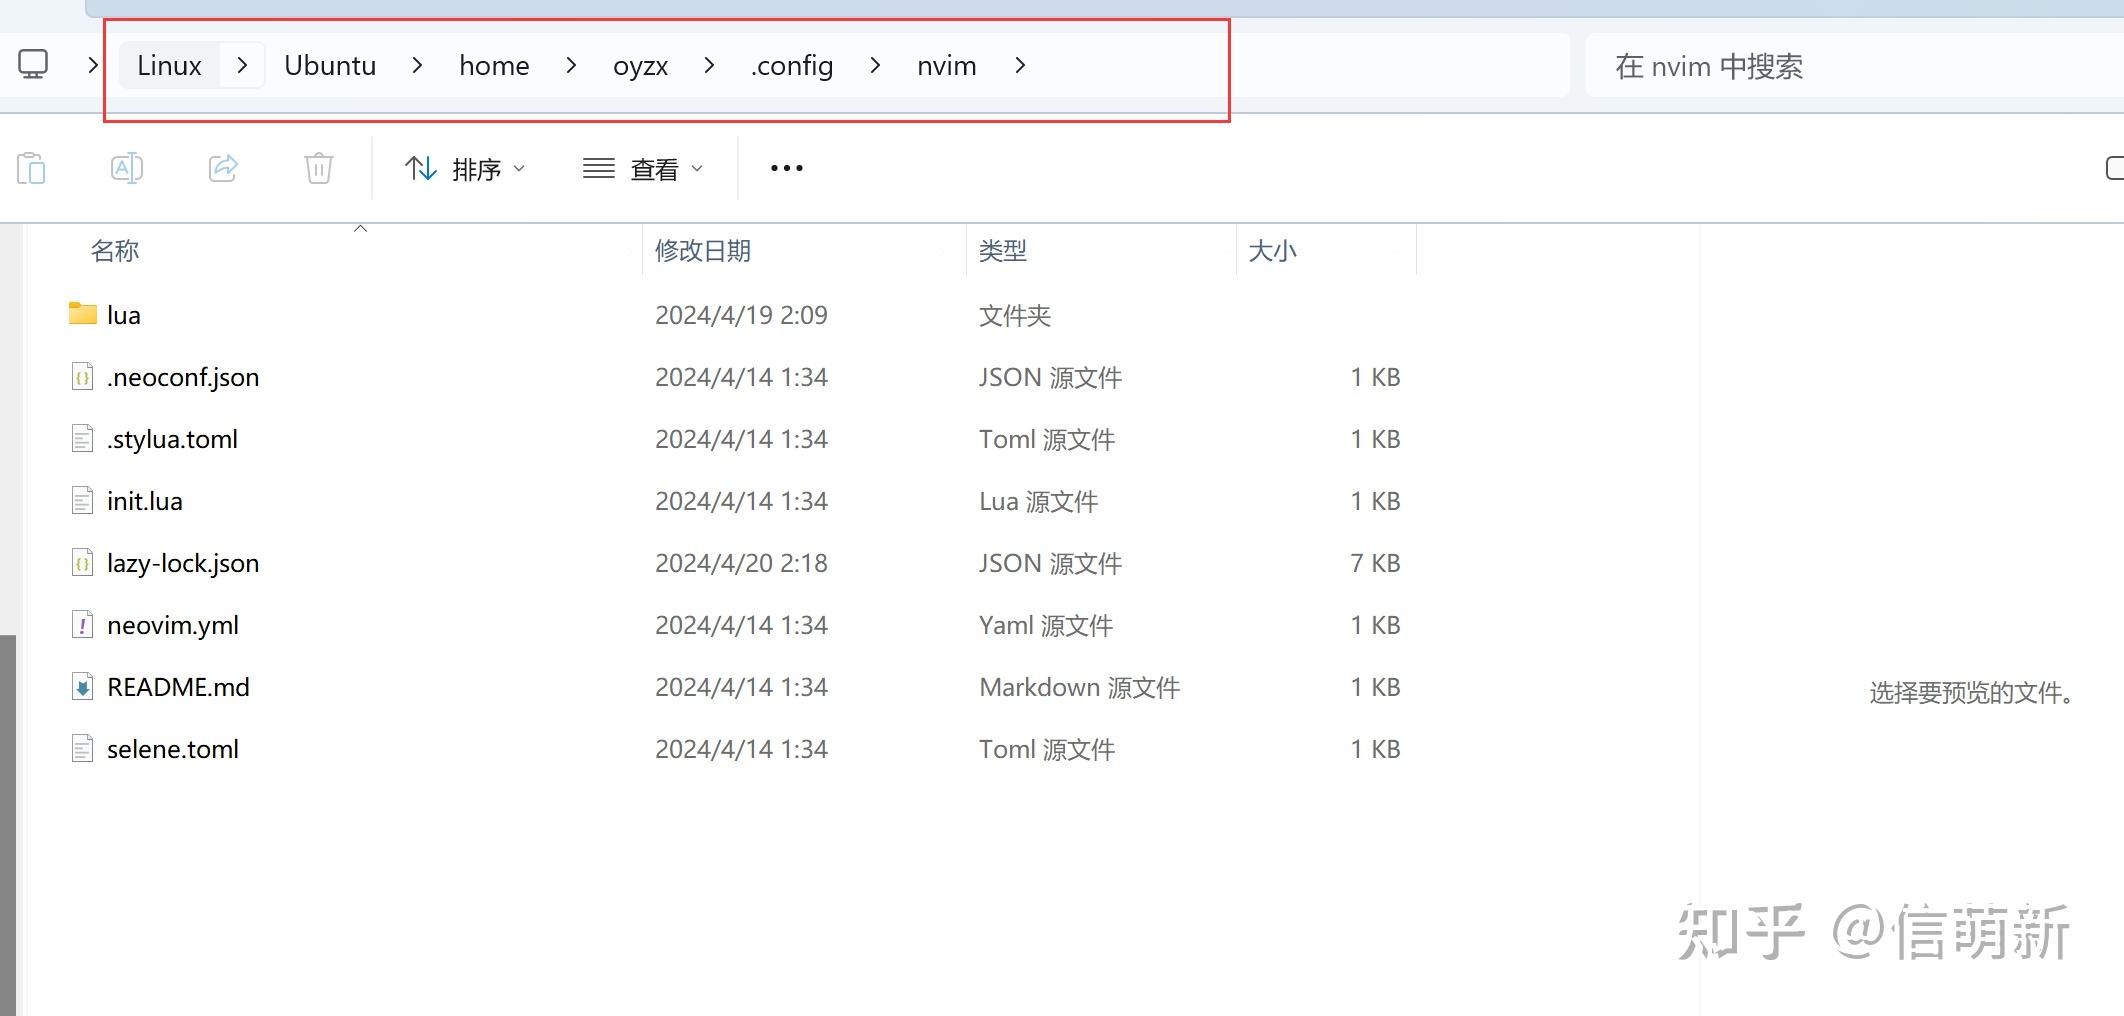This screenshot has width=2124, height=1016.
Task: Navigate to the .config breadcrumb
Action: click(791, 65)
